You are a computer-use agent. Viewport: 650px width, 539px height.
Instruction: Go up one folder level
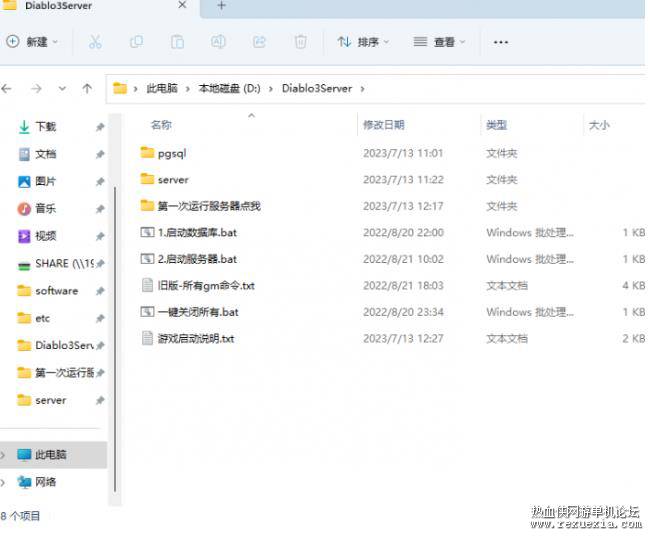click(x=87, y=88)
